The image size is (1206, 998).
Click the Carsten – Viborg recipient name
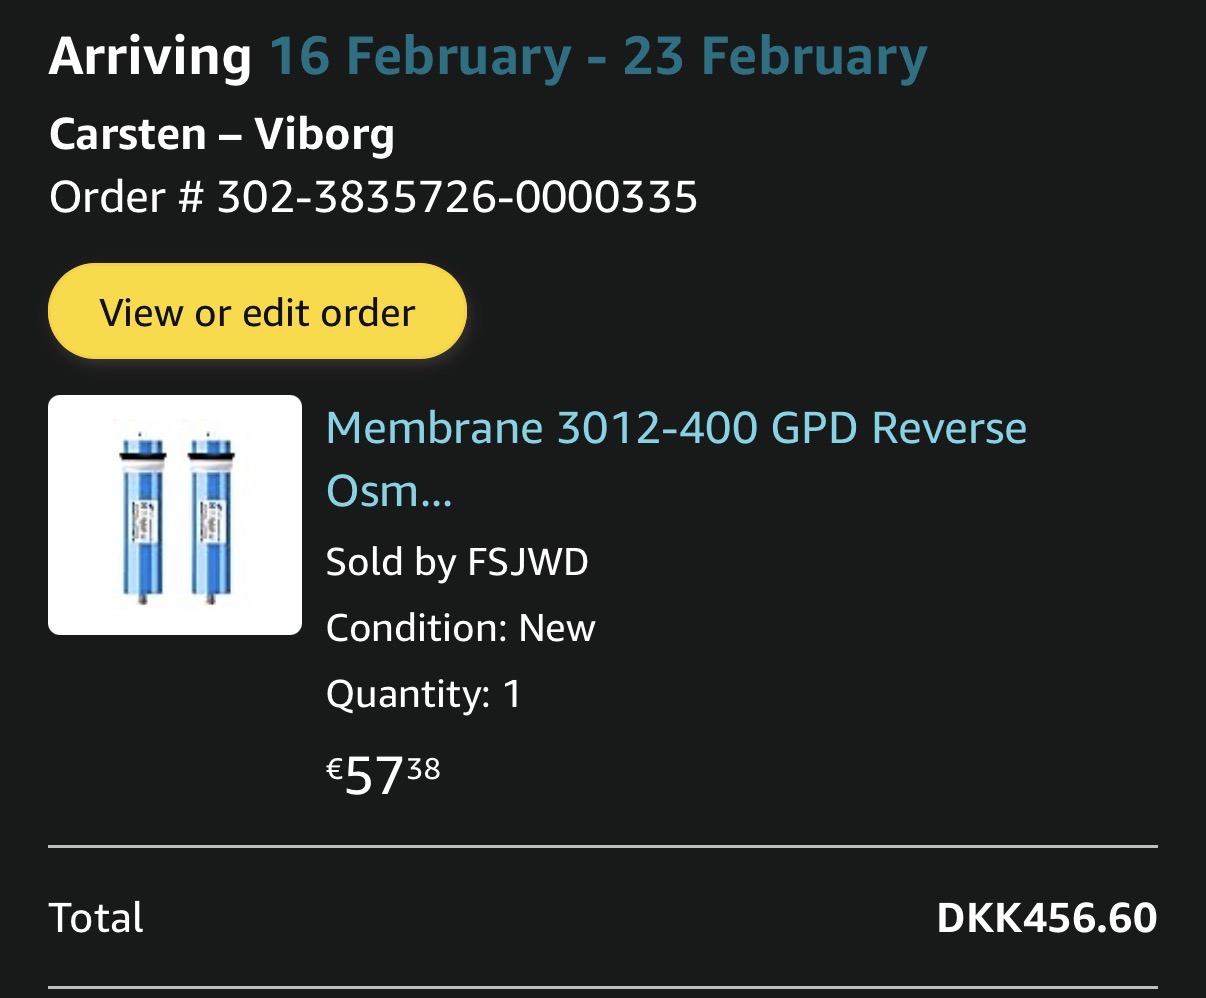coord(222,134)
